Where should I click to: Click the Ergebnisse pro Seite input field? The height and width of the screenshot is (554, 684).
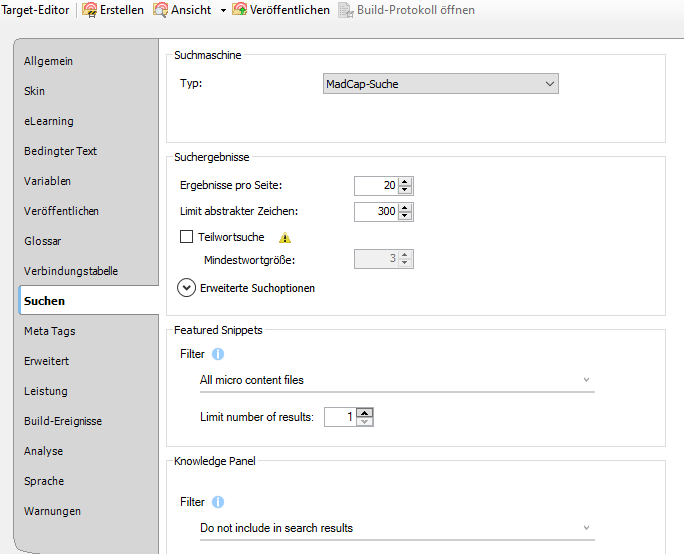(x=376, y=185)
